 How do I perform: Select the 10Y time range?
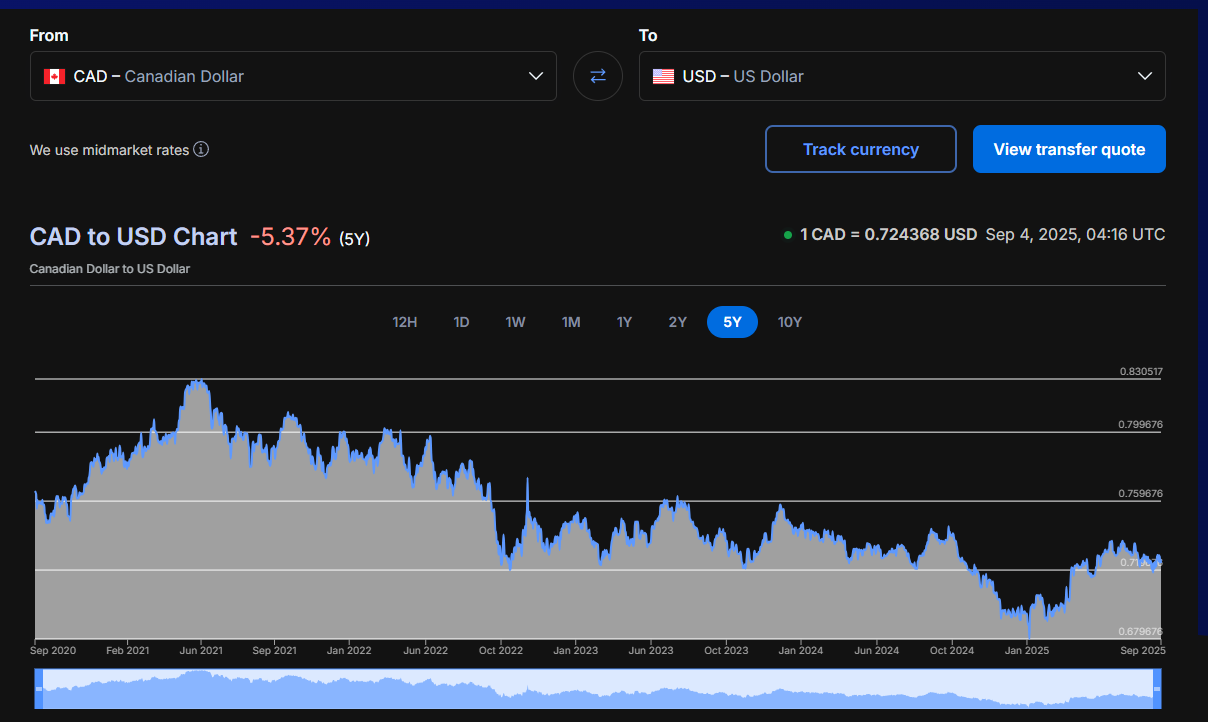[x=790, y=322]
